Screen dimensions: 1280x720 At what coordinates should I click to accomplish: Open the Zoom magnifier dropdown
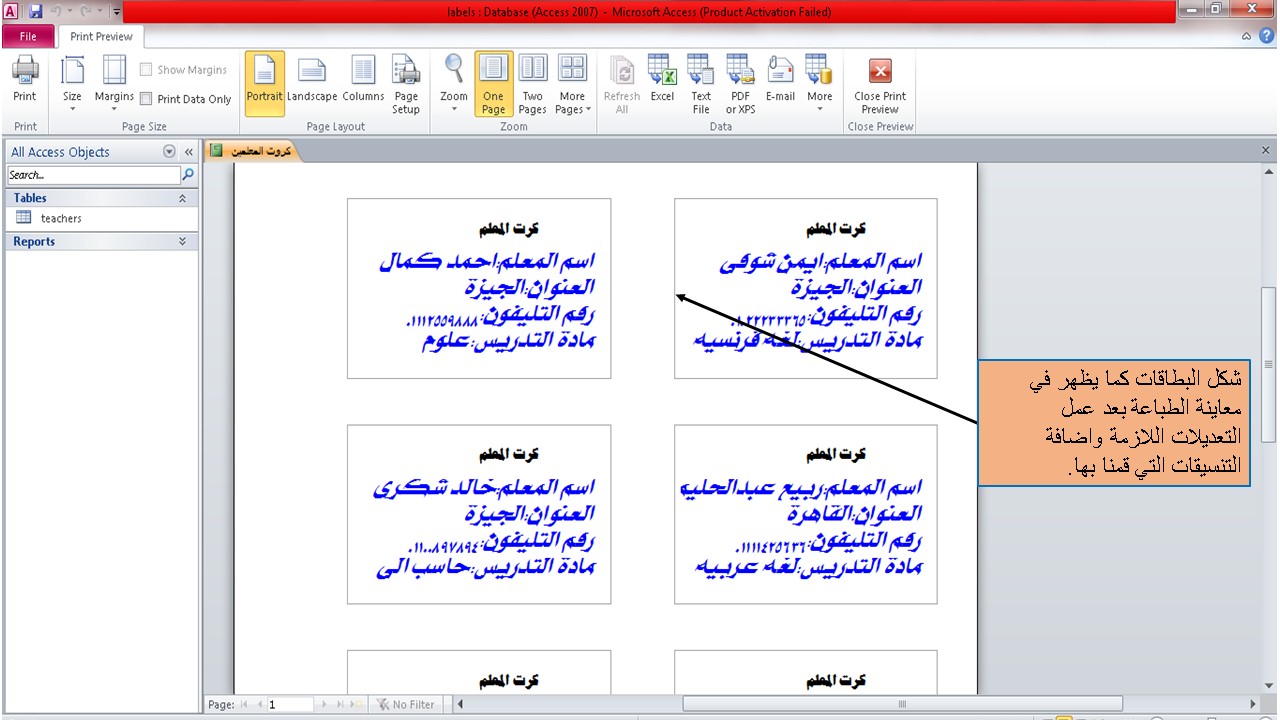tap(454, 83)
